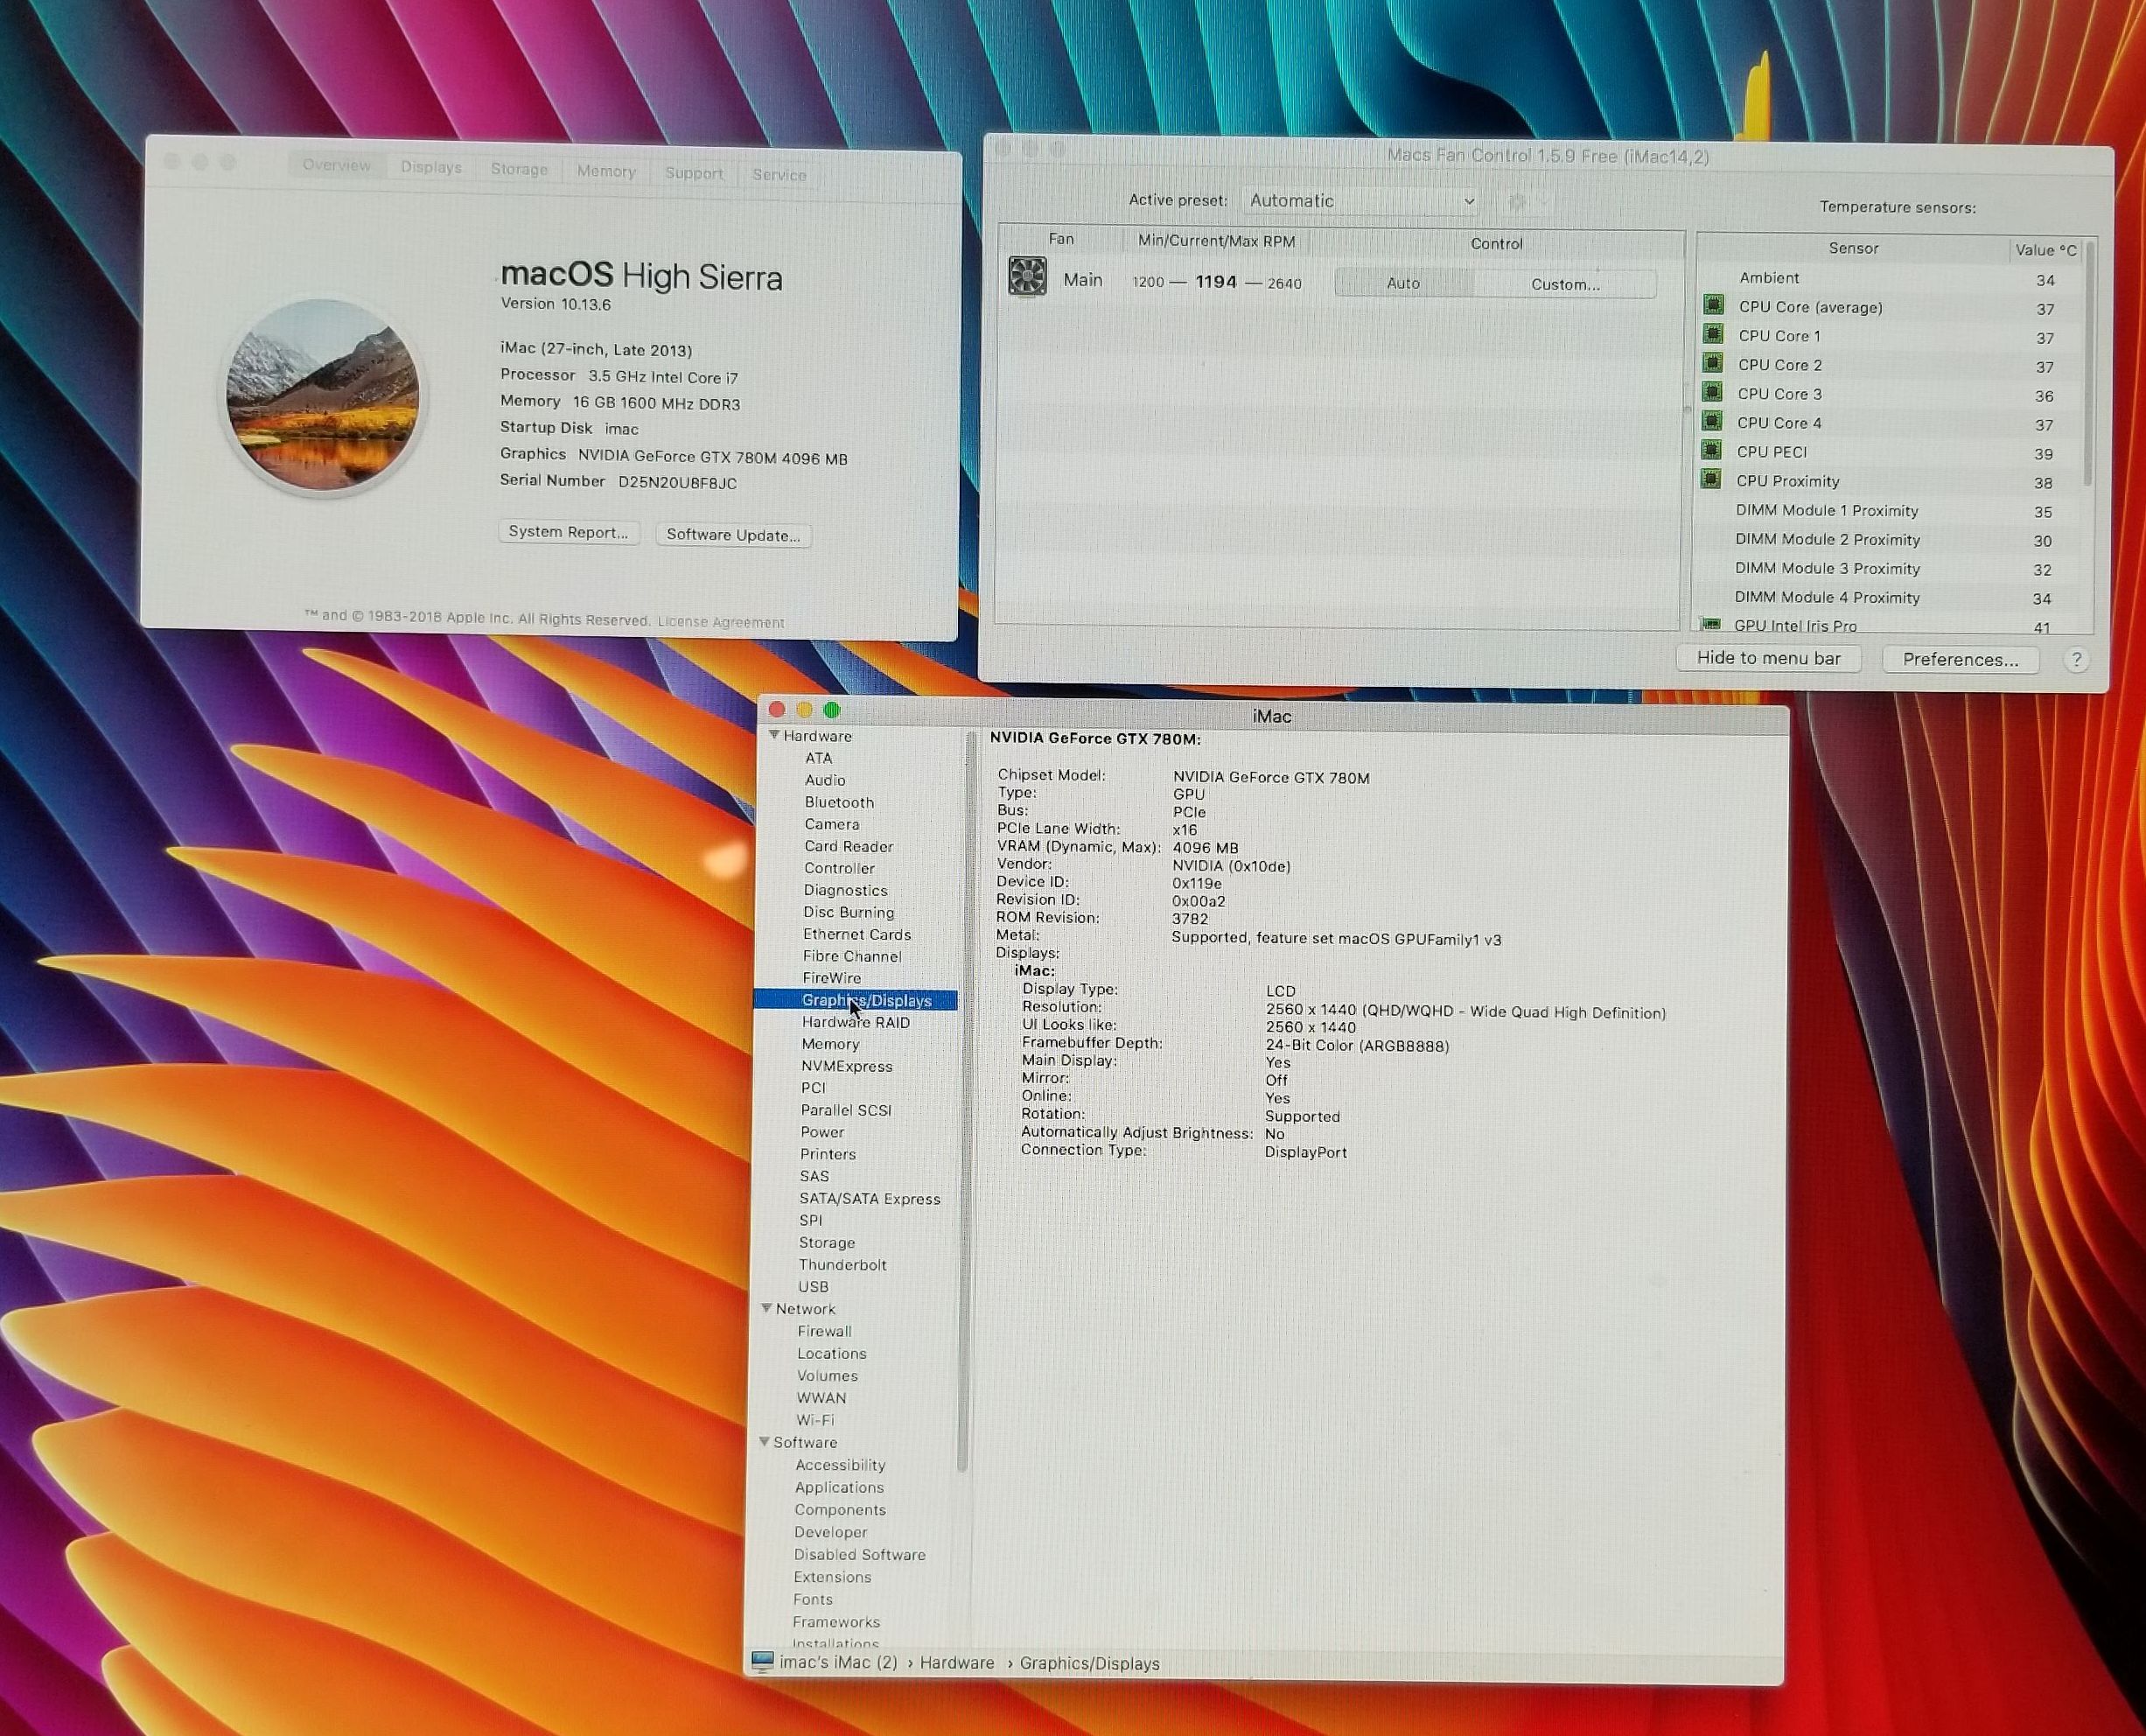Select Thunderbolt in the hardware list

pos(842,1265)
